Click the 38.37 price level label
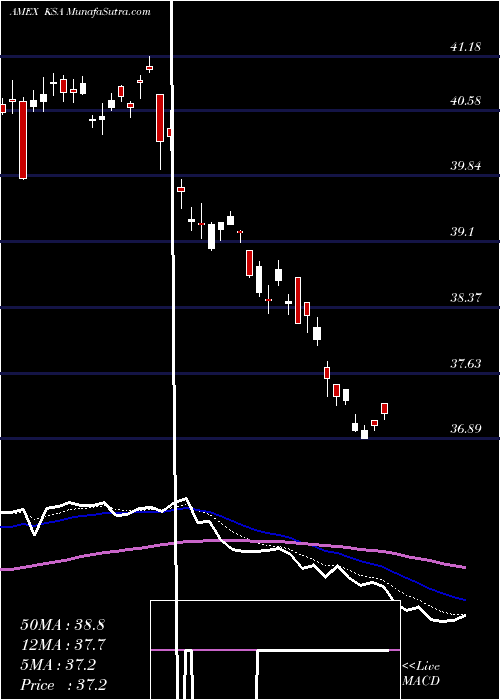 [x=466, y=297]
